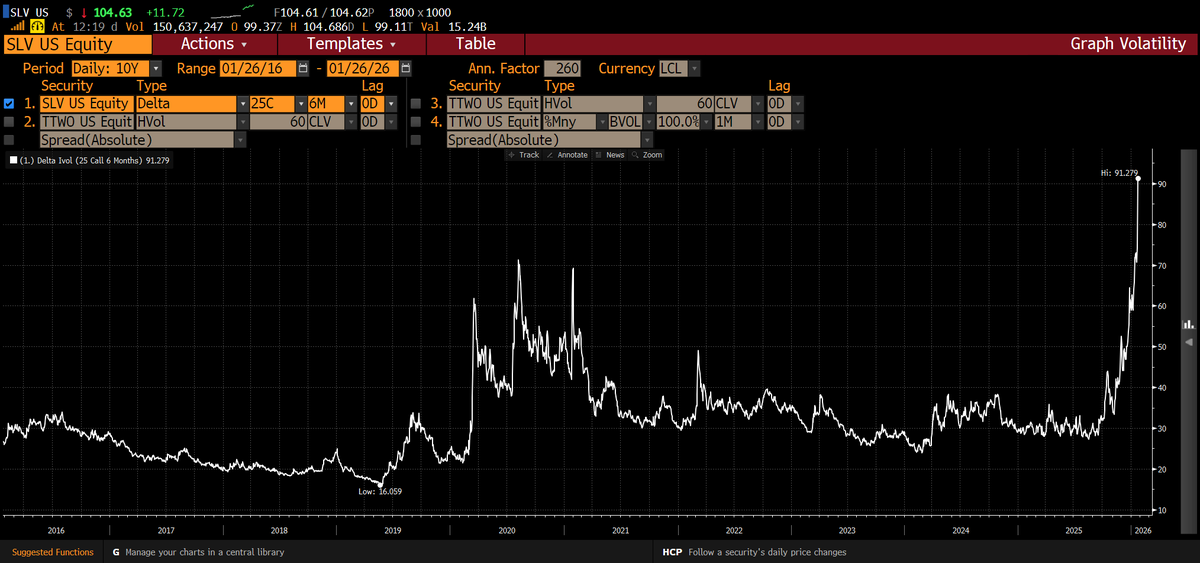
Task: Activate the chart Zoom tool
Action: coord(647,155)
